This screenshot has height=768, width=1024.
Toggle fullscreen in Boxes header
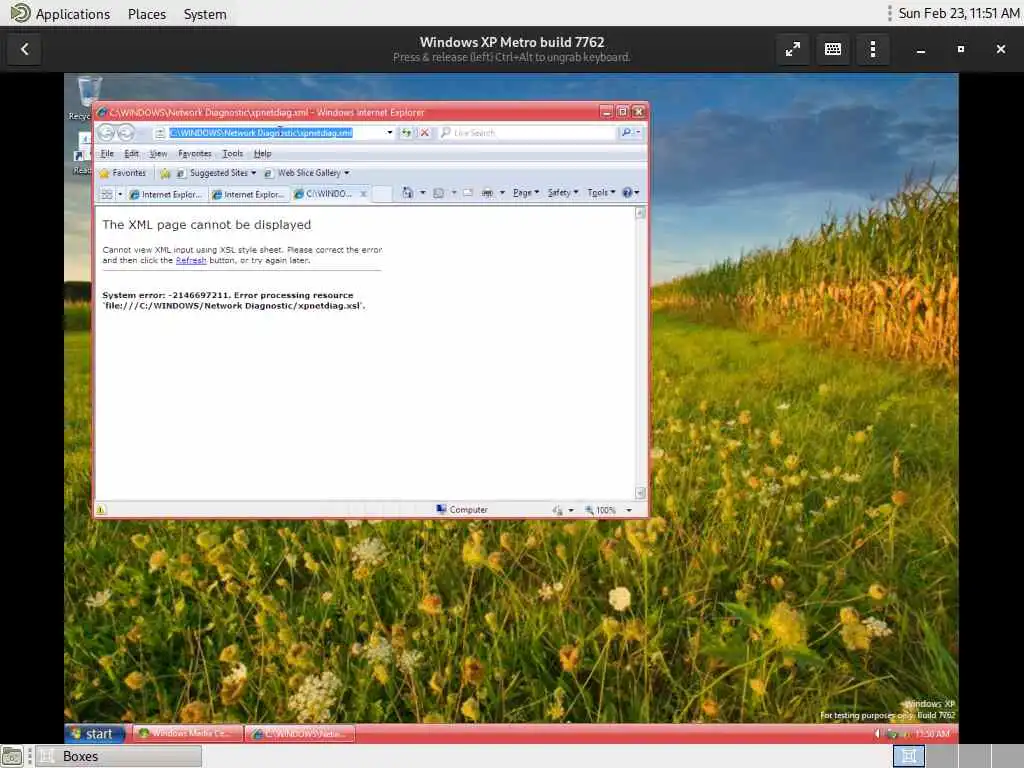[793, 49]
